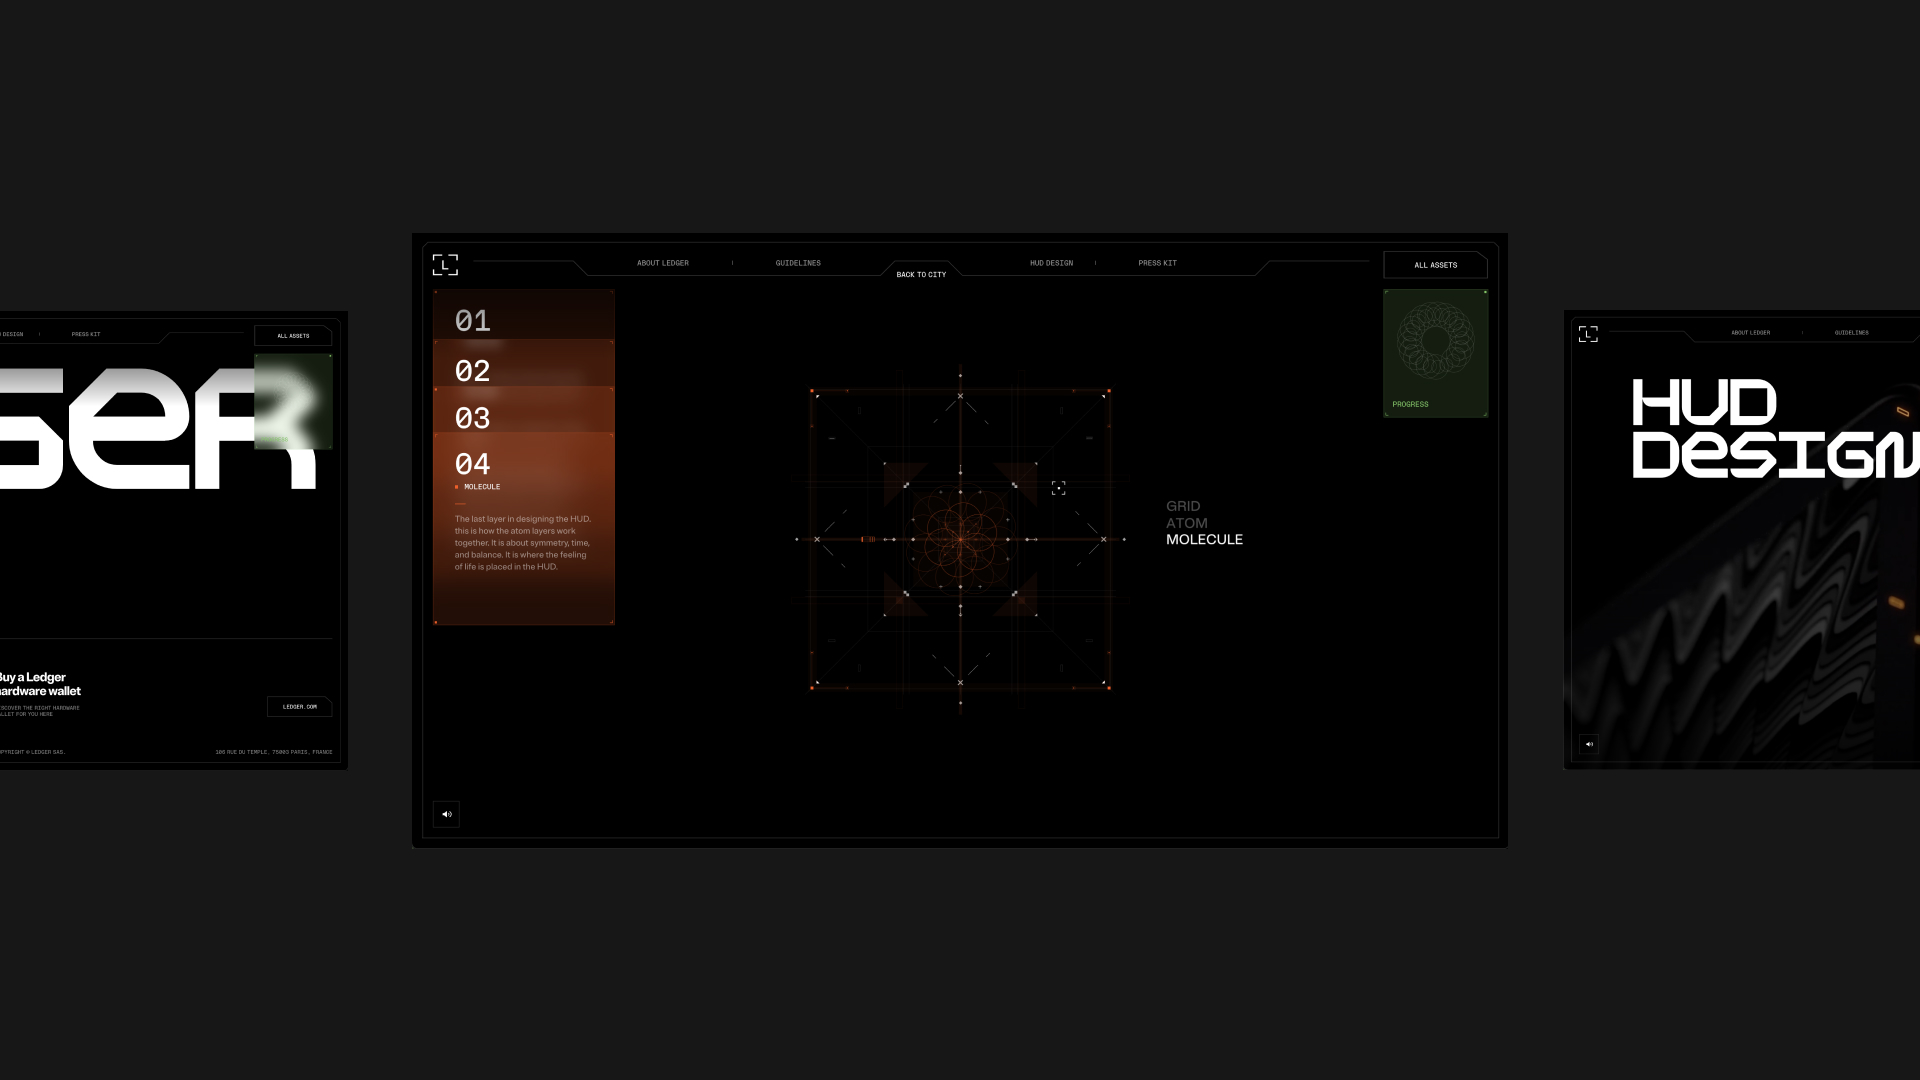Expand step 02 in the layers panel
Image resolution: width=1920 pixels, height=1080 pixels.
[523, 365]
